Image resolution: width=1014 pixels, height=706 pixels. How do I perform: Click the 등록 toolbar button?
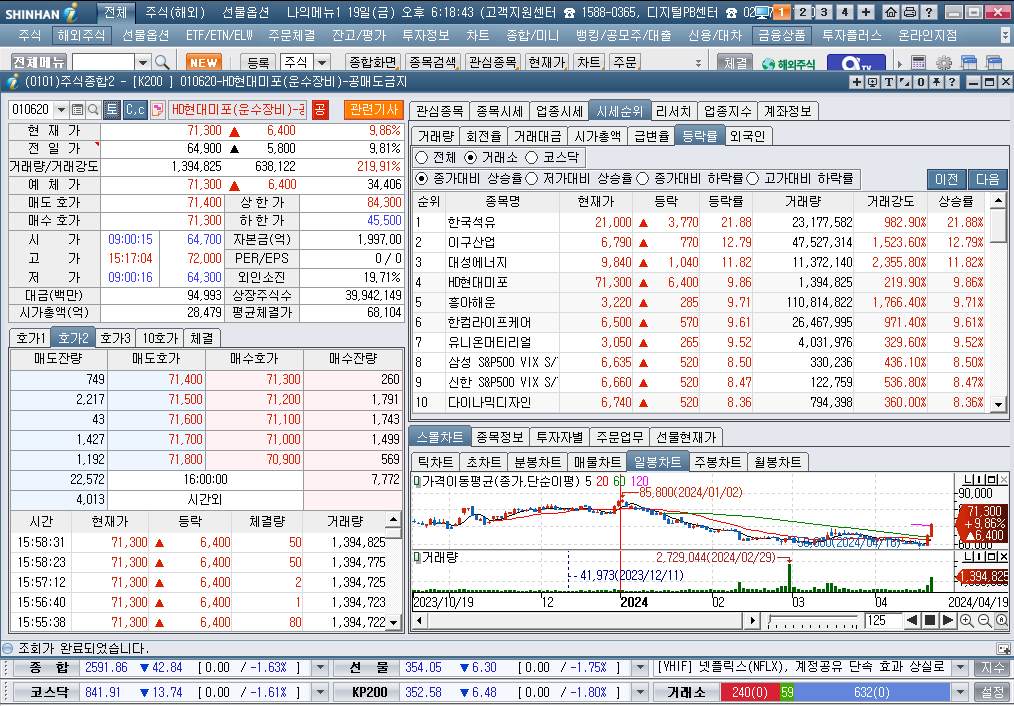[258, 62]
